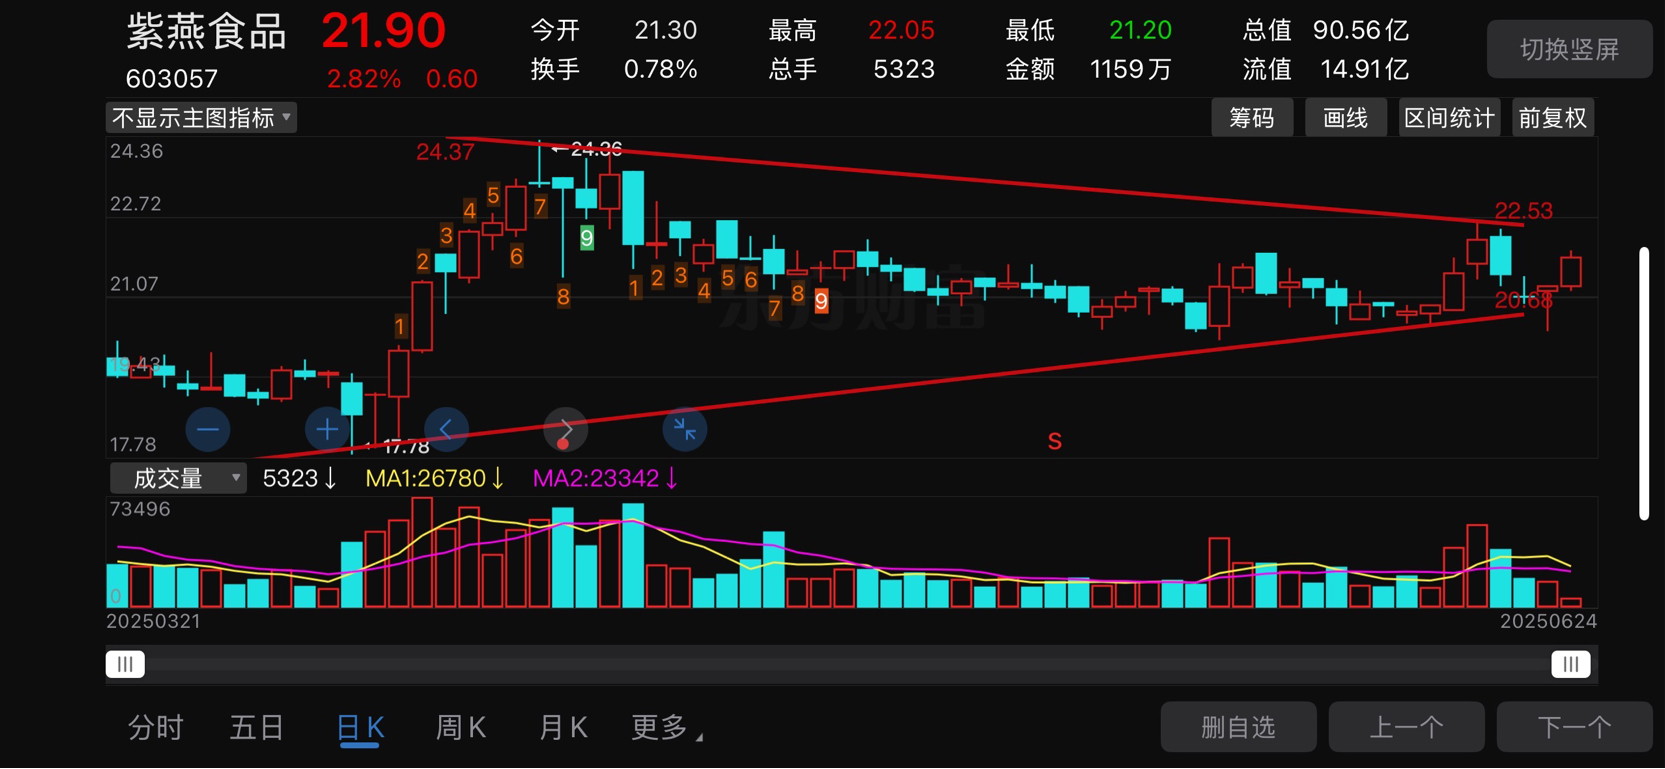Click end date 20250624 label
Screen dimensions: 1665x769
1548,621
